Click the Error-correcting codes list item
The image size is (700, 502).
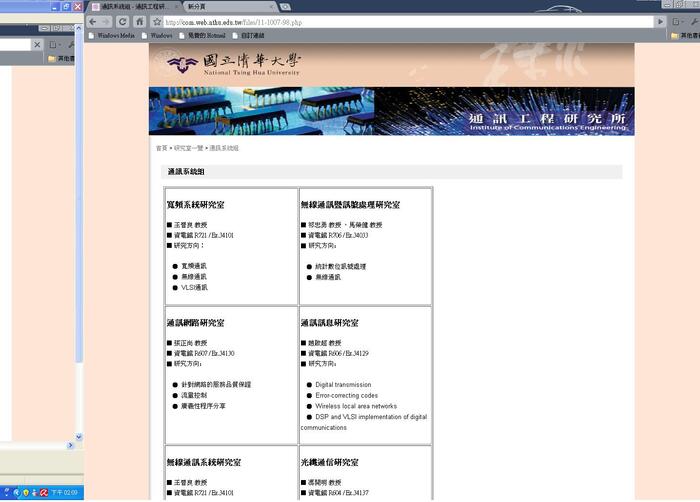[x=346, y=395]
